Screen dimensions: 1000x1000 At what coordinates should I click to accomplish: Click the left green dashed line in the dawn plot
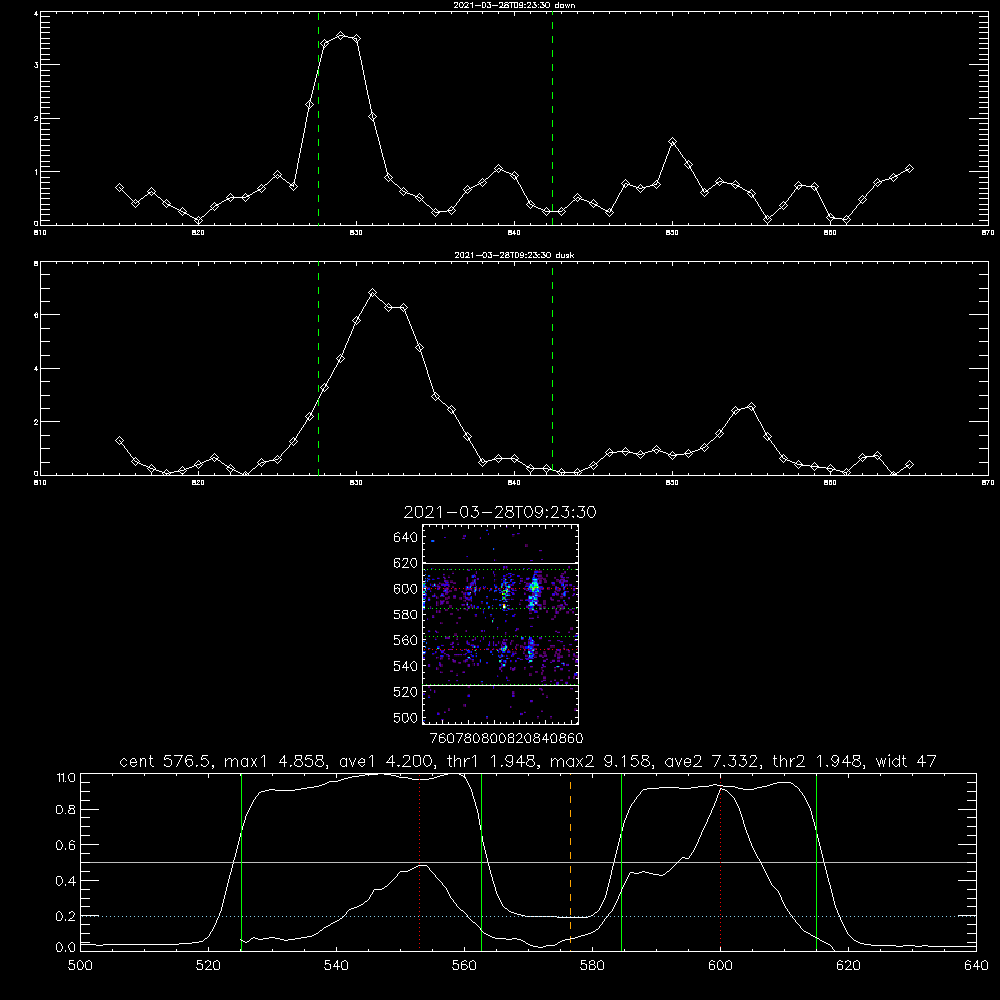pos(318,118)
